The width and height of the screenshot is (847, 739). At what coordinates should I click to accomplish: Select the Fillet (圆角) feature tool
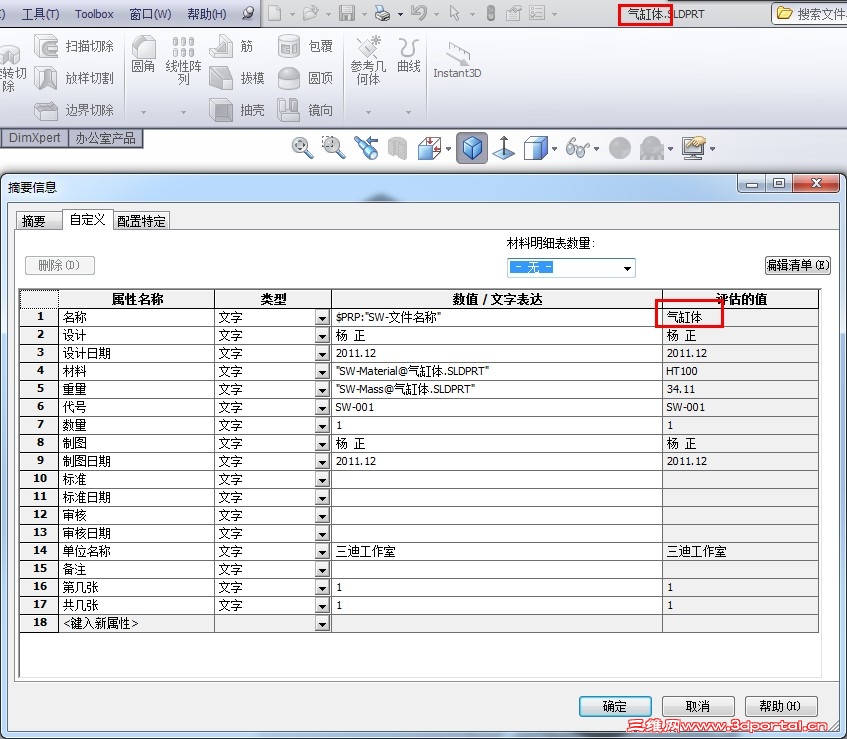click(x=141, y=57)
